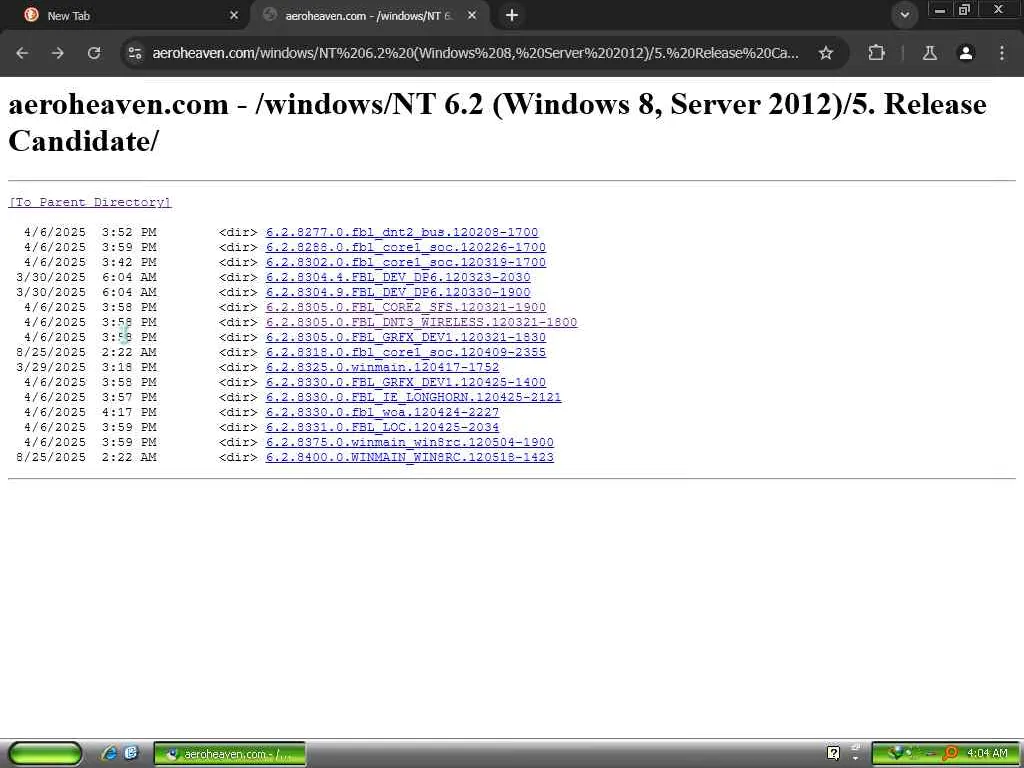This screenshot has width=1024, height=768.
Task: Open a new tab with plus button
Action: coord(512,15)
